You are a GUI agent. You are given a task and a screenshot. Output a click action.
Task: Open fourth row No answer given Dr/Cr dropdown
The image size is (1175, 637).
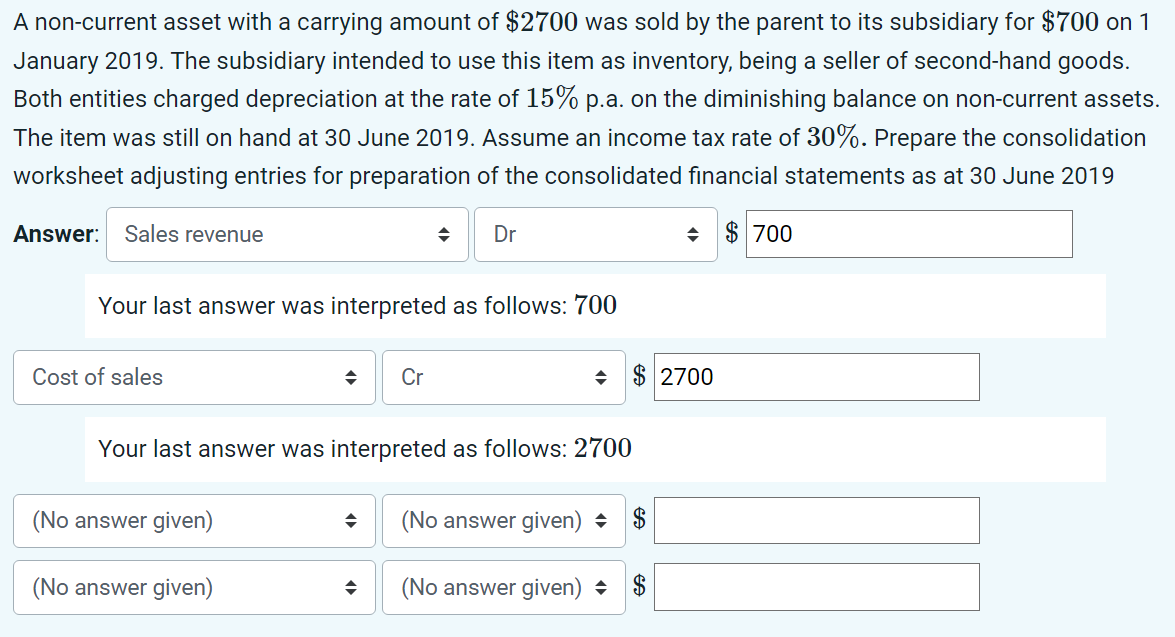(490, 587)
